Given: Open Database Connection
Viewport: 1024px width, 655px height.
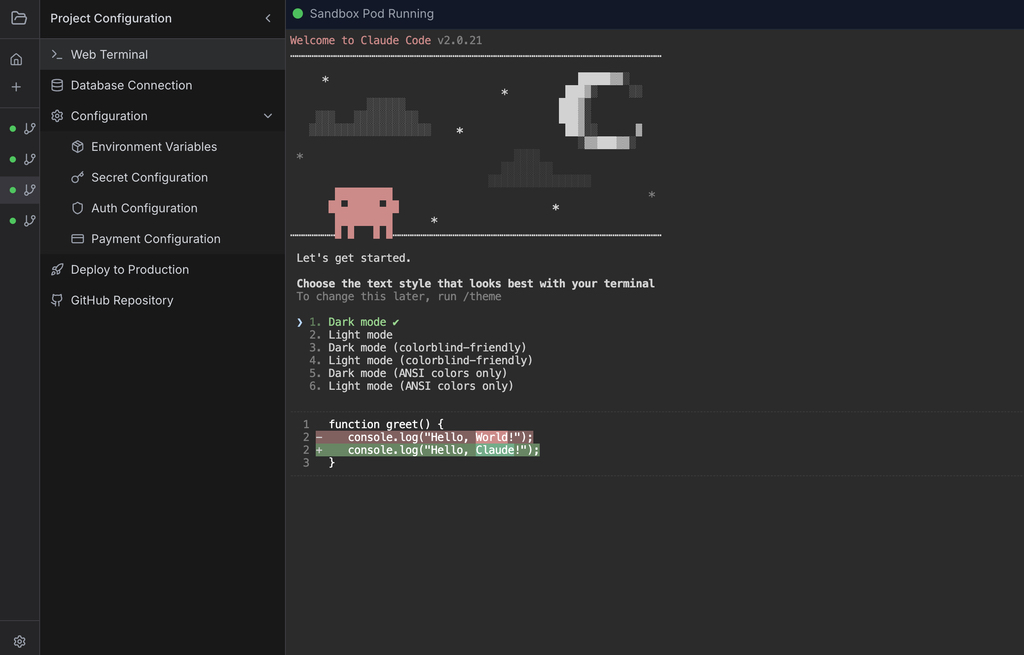Looking at the screenshot, I should pos(162,85).
